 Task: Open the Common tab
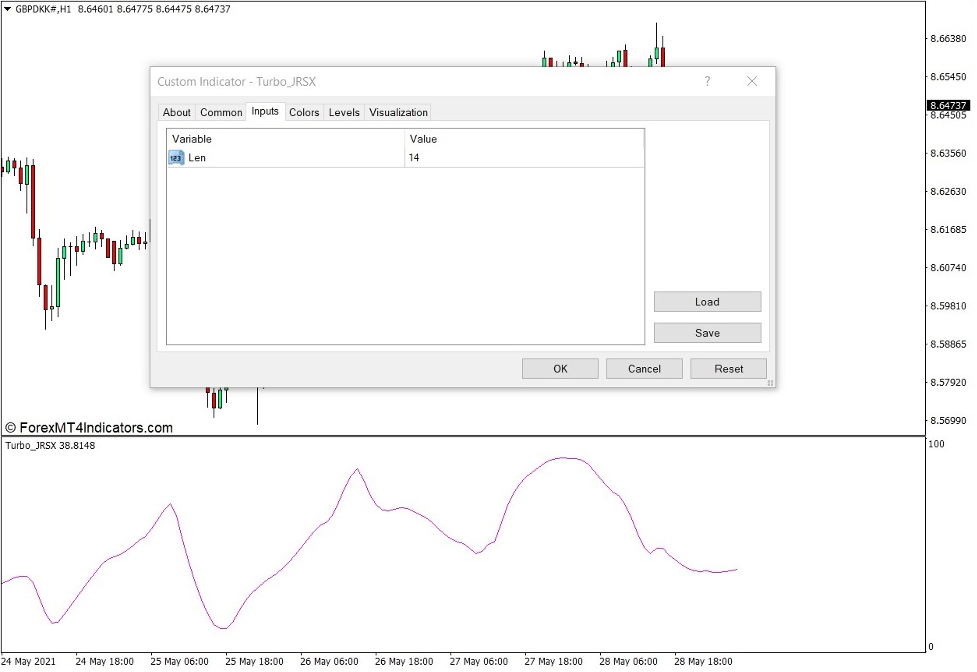click(x=221, y=113)
